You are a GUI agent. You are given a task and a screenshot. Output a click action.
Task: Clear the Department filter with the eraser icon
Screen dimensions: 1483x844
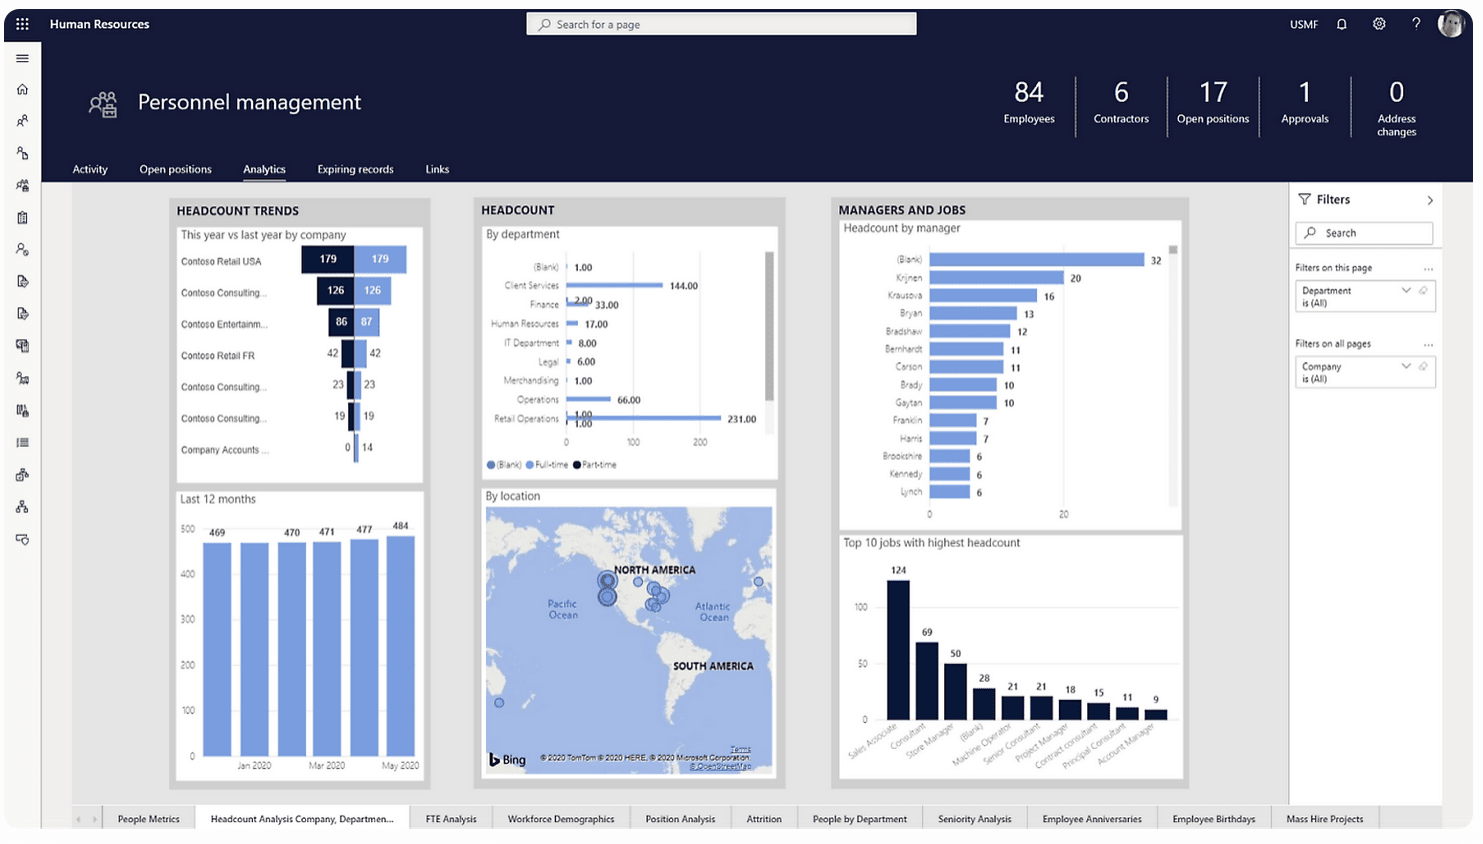(1423, 291)
